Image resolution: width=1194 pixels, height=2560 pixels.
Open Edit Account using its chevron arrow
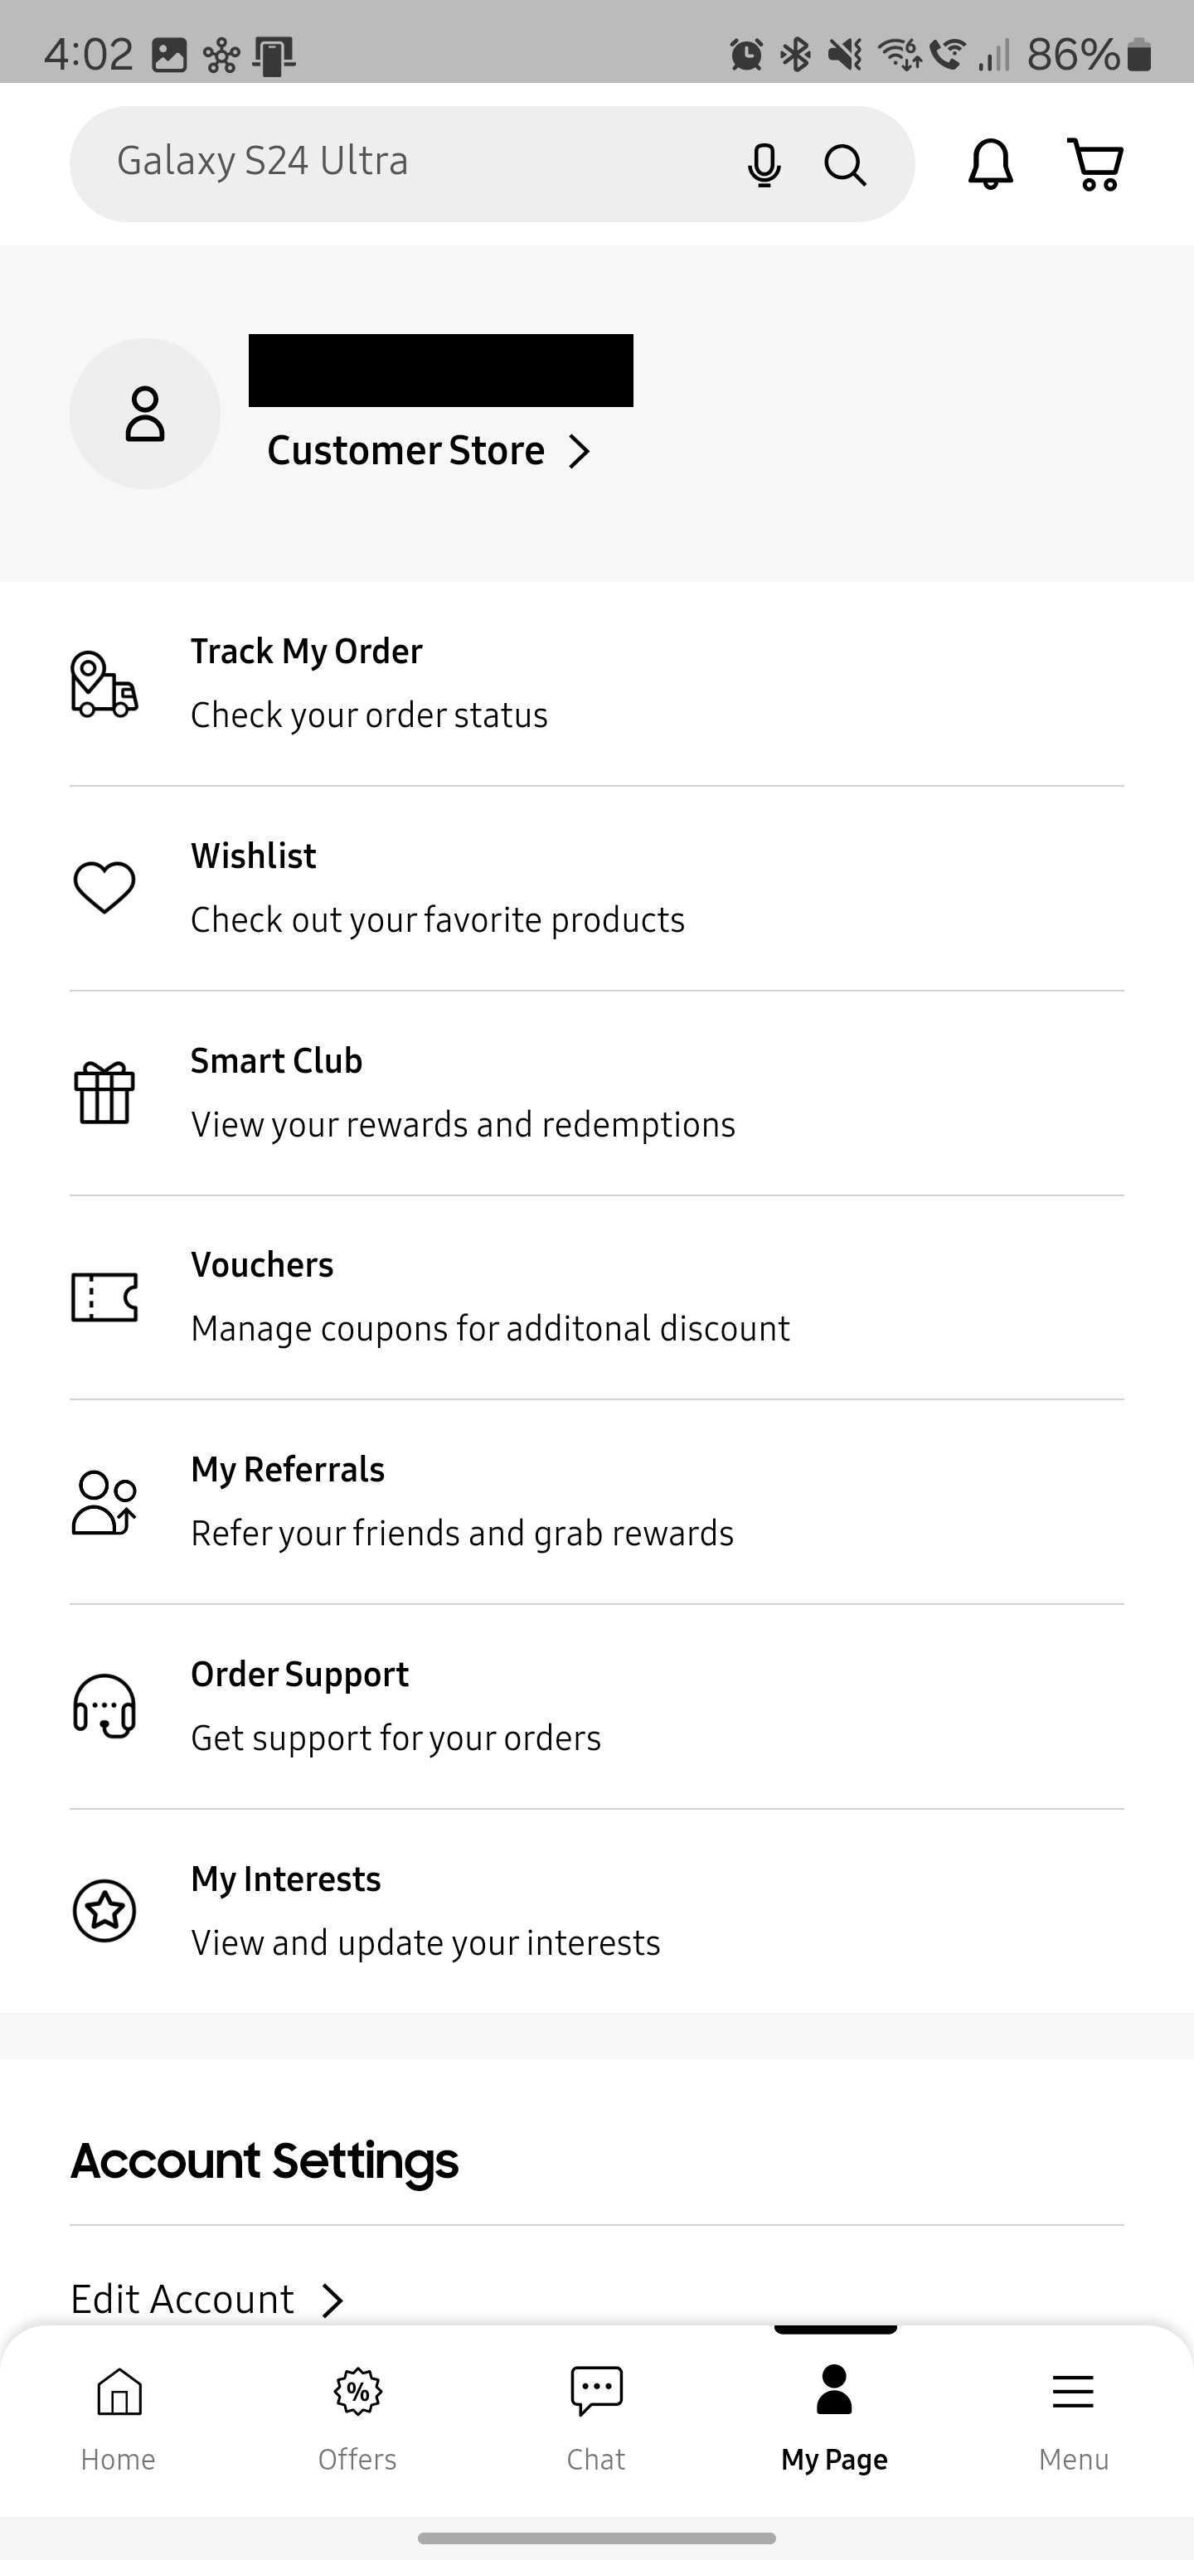(332, 2300)
